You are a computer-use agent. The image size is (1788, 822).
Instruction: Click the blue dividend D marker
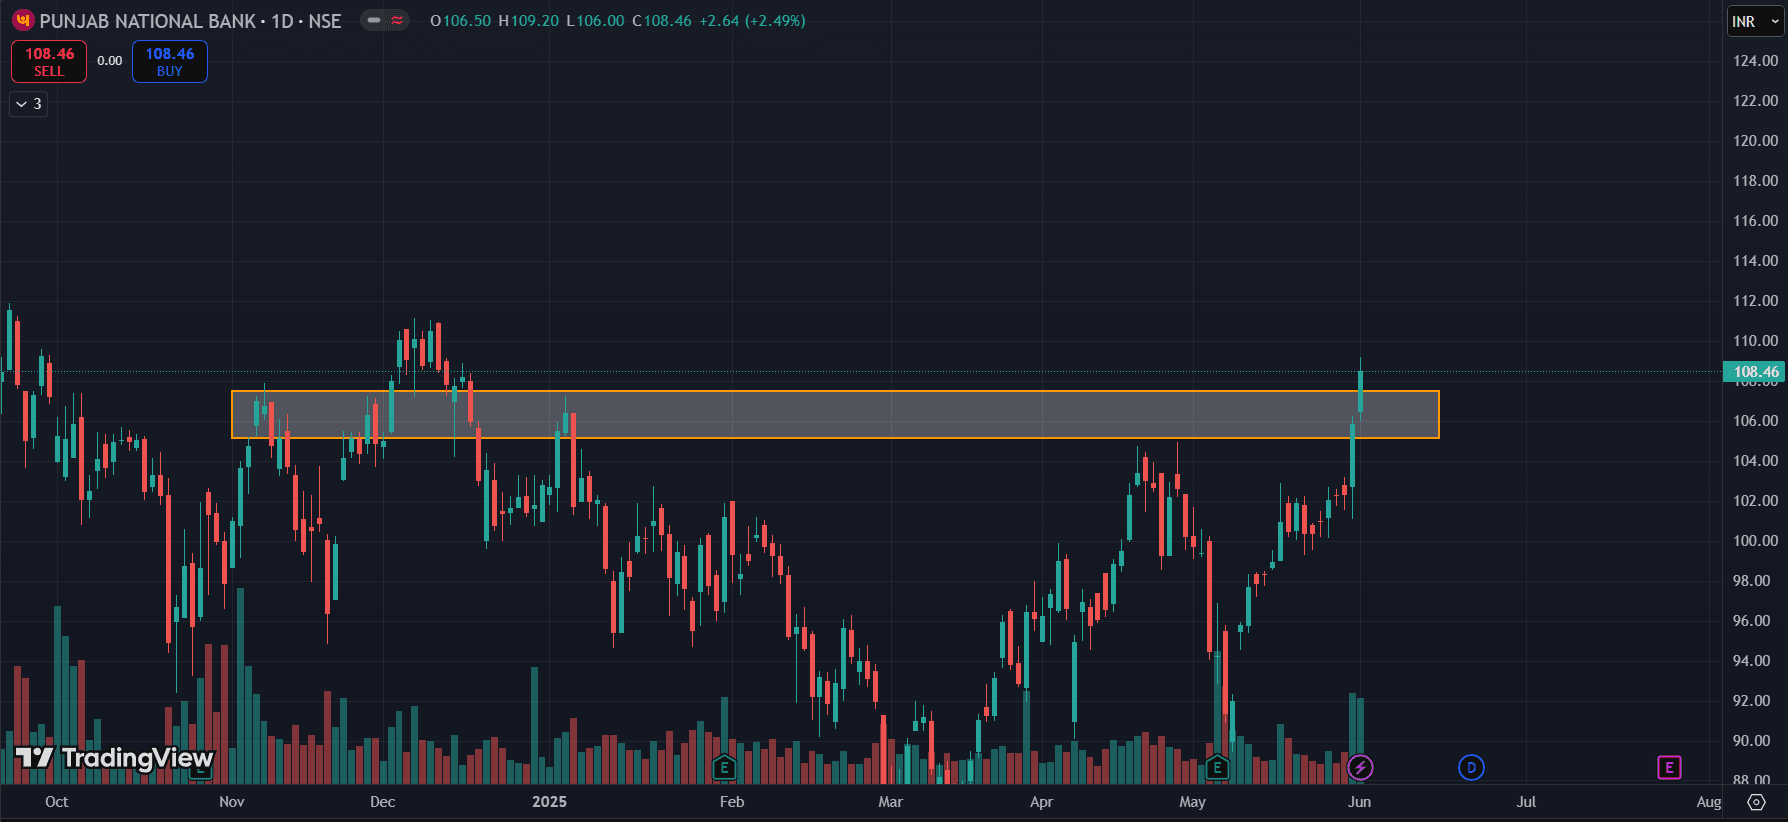tap(1471, 768)
